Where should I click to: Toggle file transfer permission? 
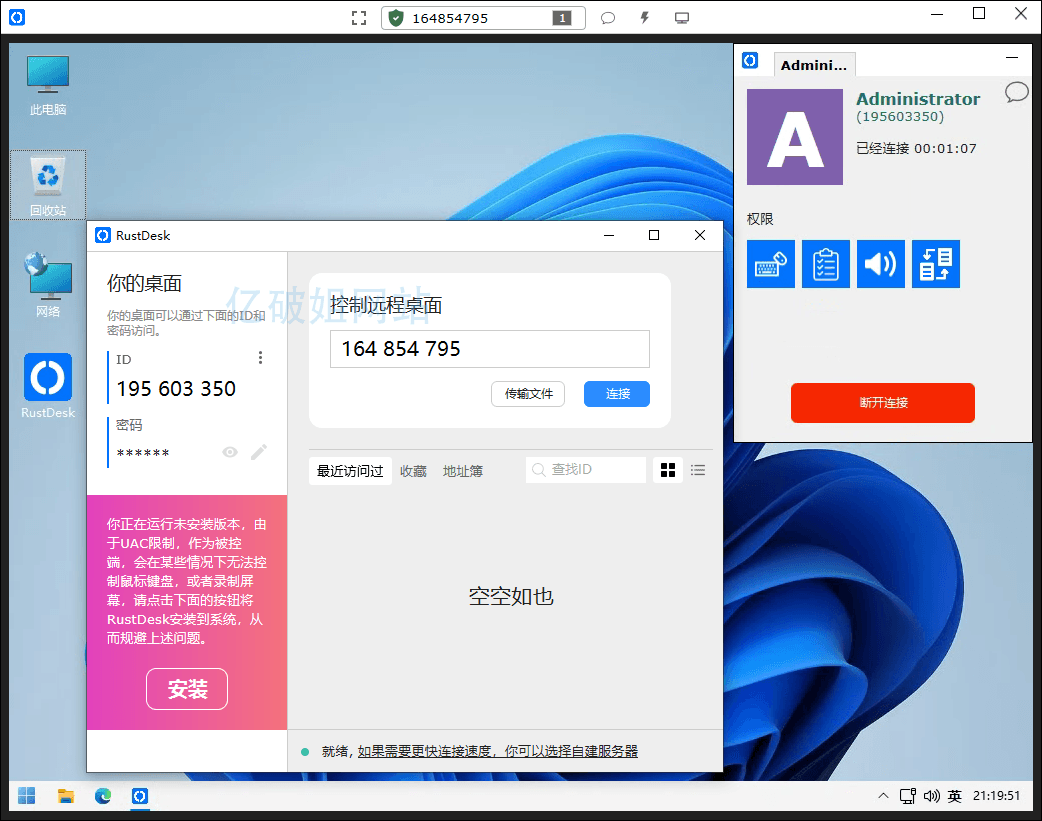click(936, 264)
